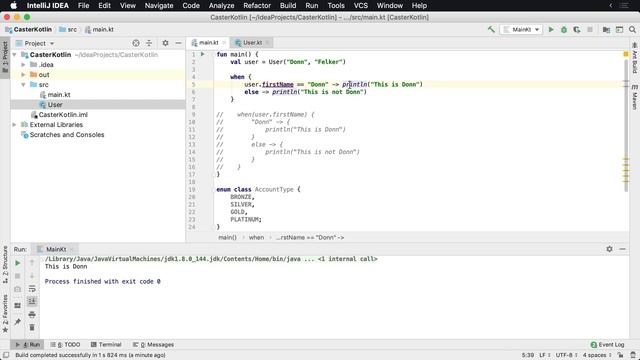Change the UTF-8 file encoding

click(x=566, y=355)
